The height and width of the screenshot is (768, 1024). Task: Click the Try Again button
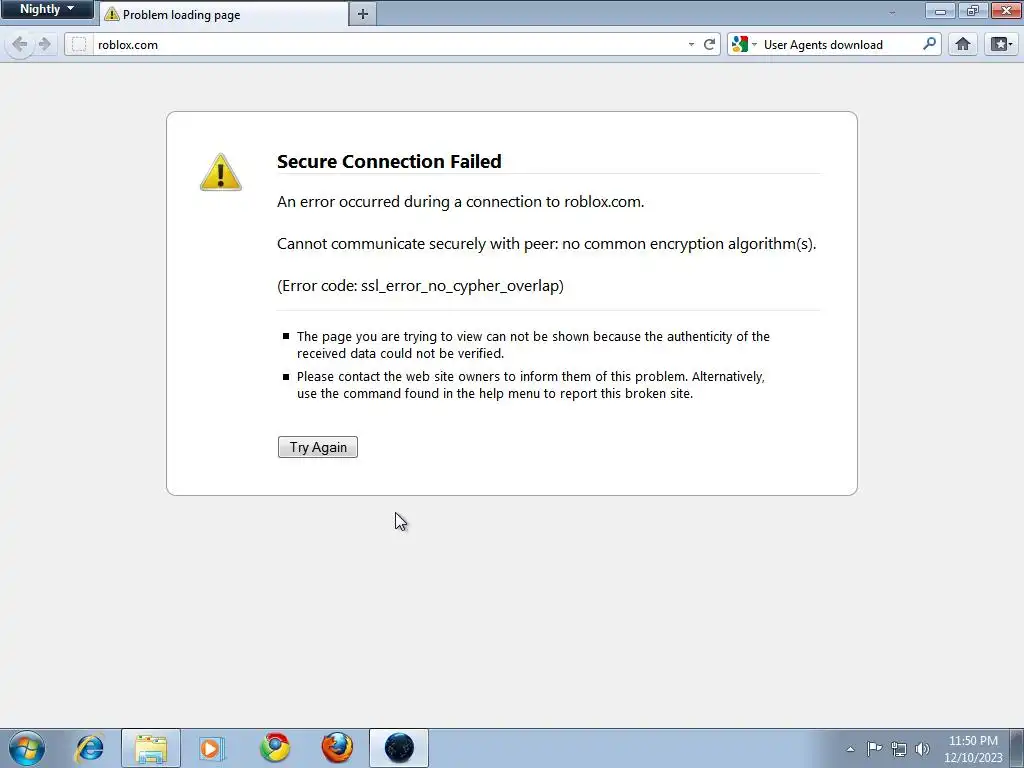[317, 447]
